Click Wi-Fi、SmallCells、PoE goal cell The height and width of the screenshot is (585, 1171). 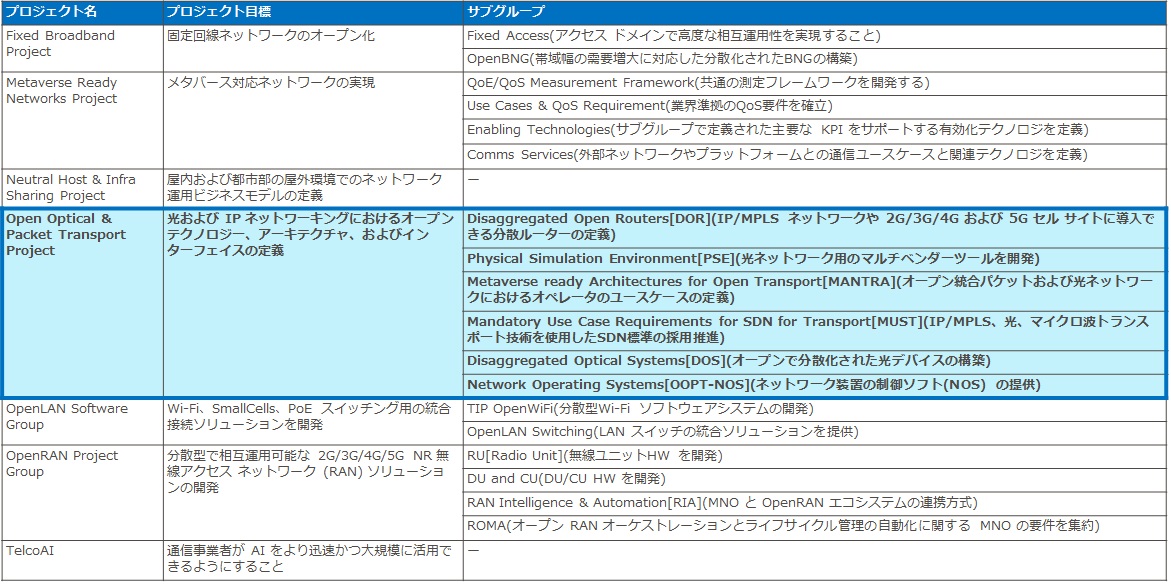click(x=313, y=421)
